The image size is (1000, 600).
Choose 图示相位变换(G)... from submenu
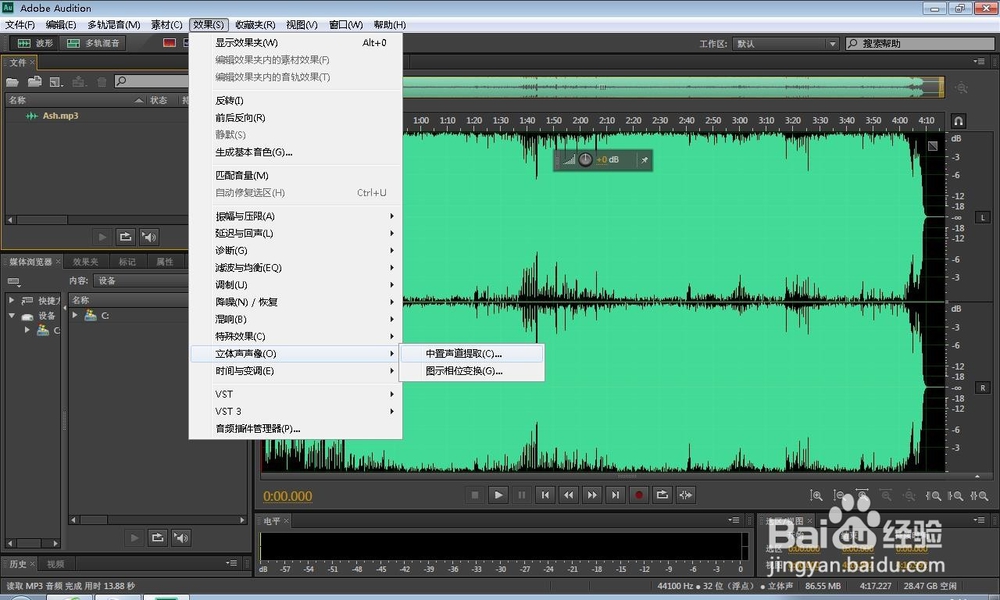point(472,371)
